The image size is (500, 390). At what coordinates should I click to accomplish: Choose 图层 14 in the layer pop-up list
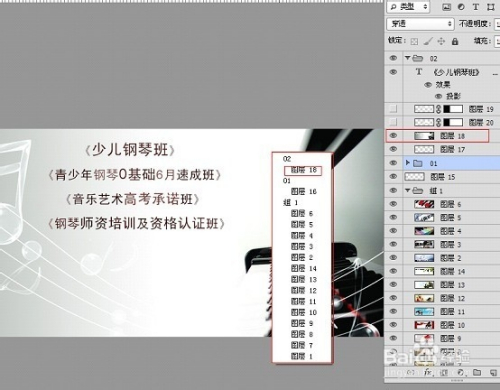[x=303, y=268]
